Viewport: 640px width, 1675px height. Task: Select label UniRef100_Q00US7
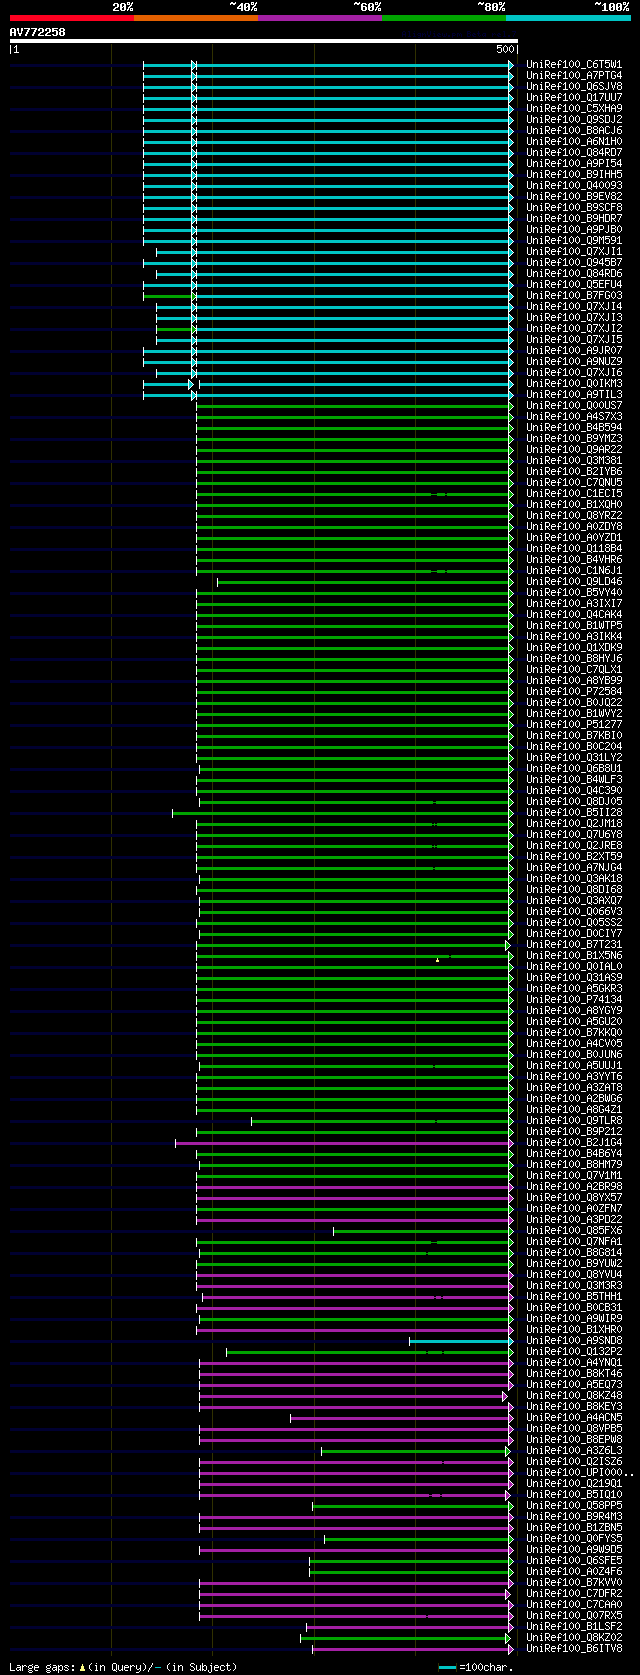574,405
